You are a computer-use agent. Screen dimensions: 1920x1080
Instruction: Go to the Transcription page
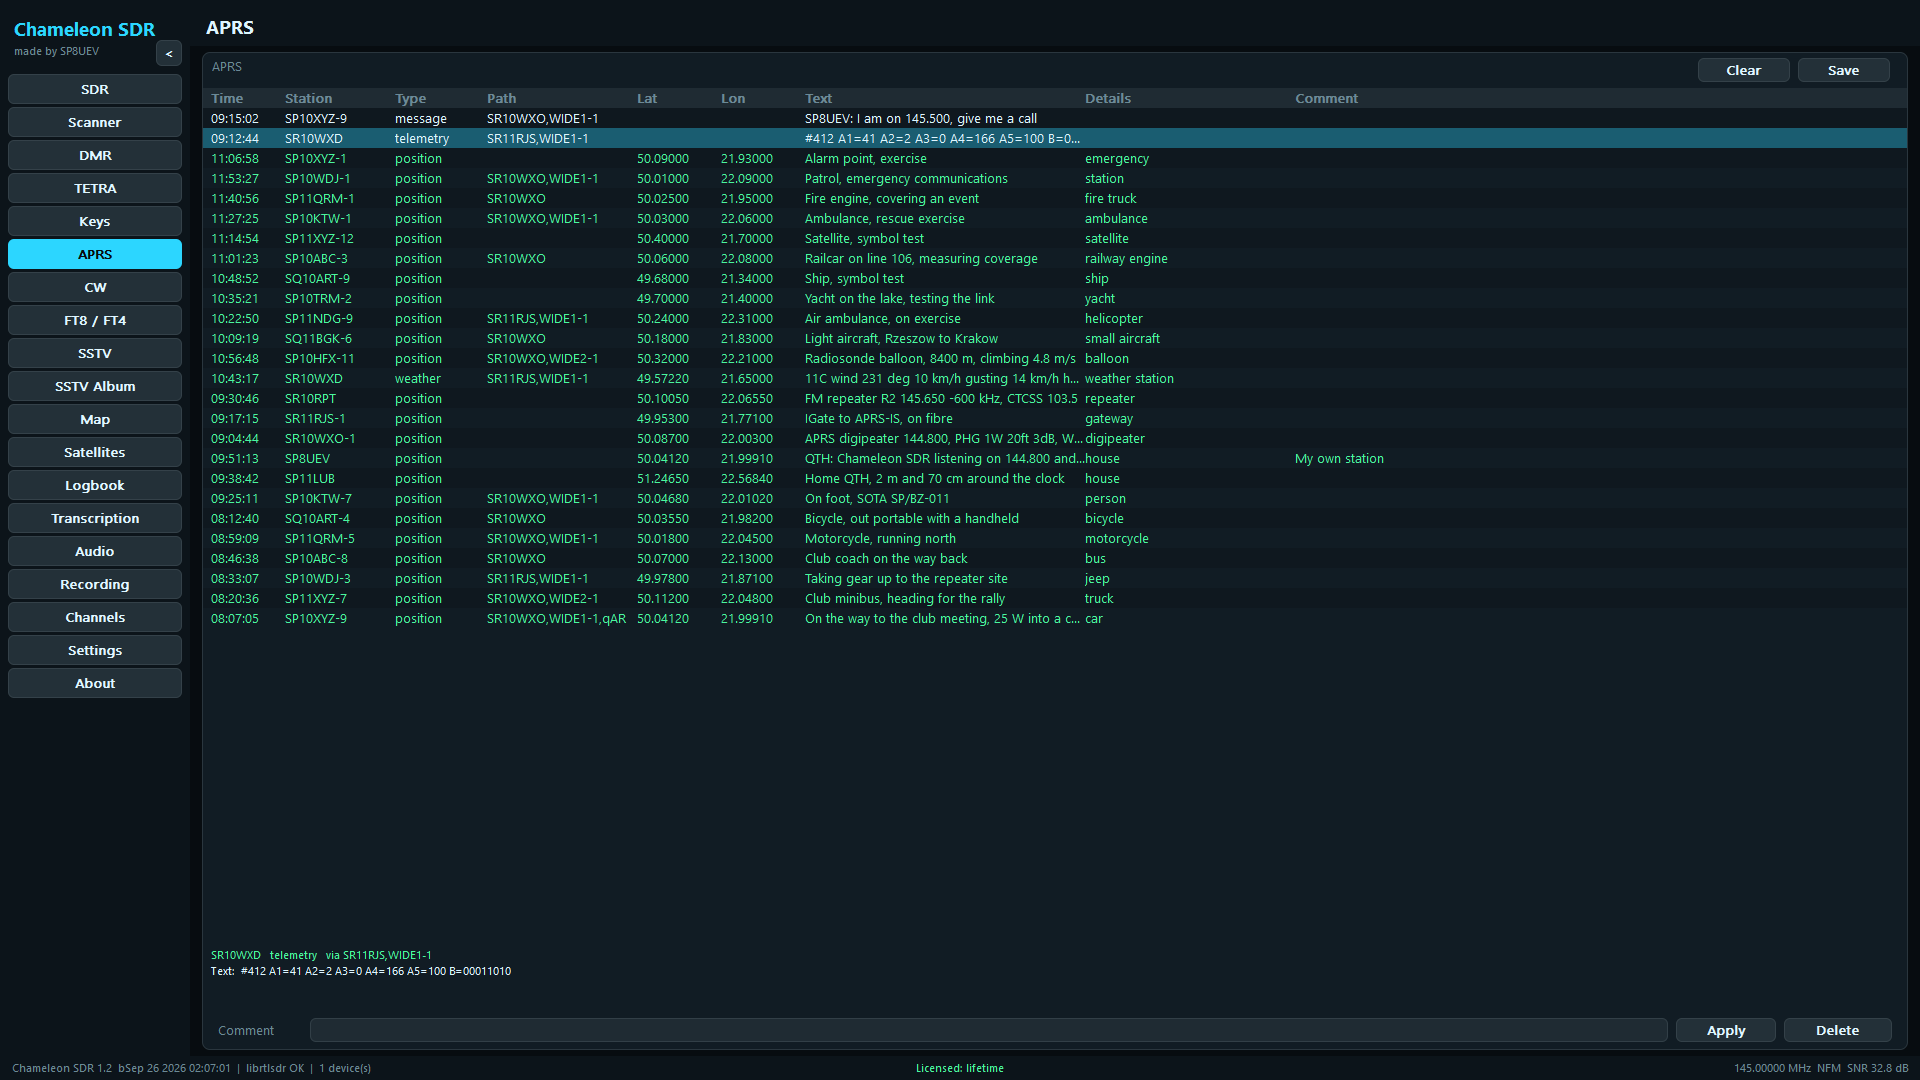point(95,518)
